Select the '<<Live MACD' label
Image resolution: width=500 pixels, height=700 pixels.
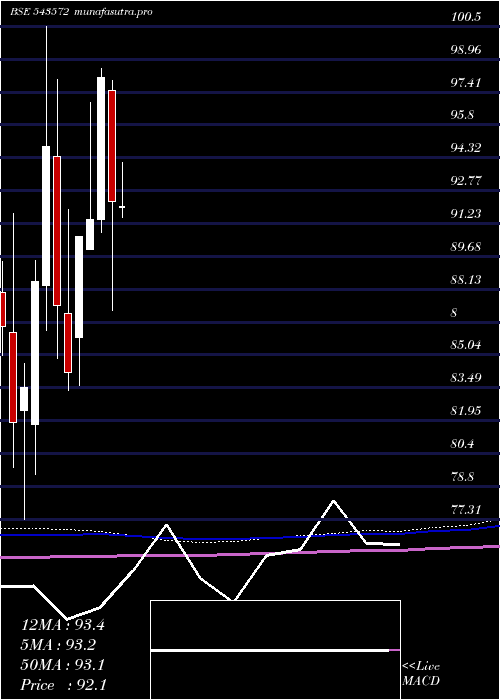(421, 674)
